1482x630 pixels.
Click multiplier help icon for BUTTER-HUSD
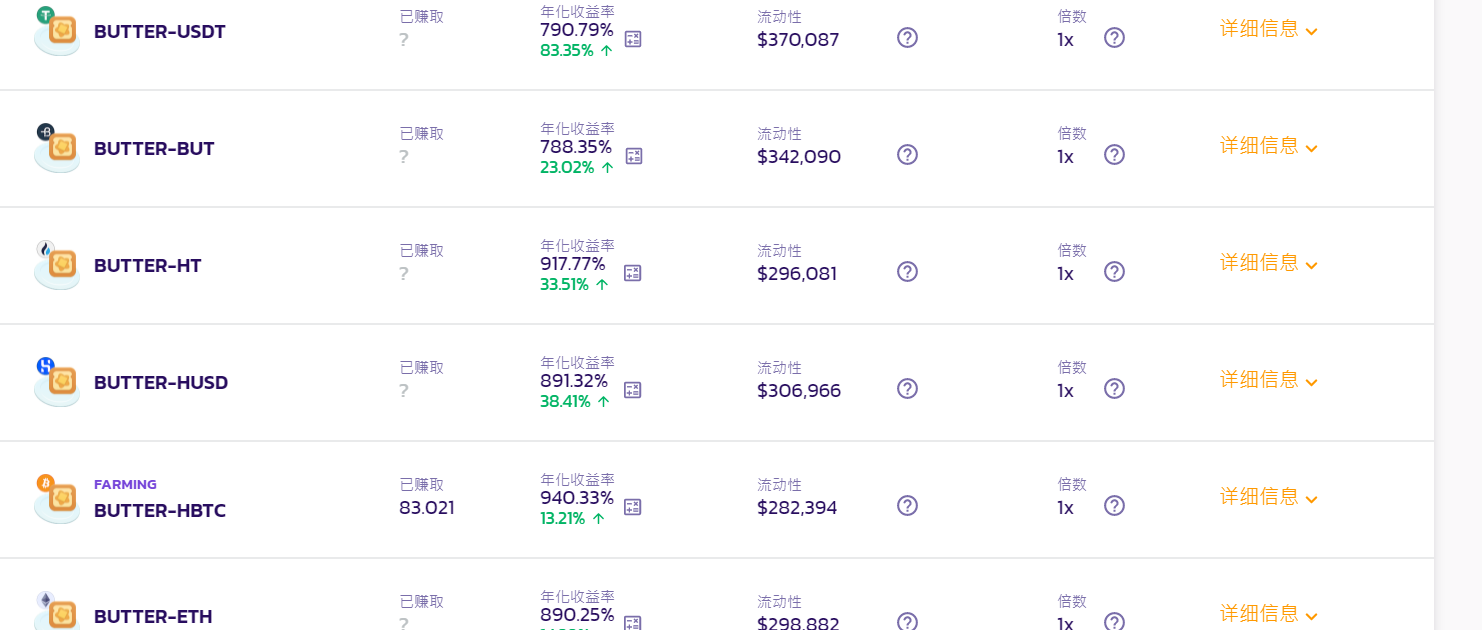tap(1114, 389)
